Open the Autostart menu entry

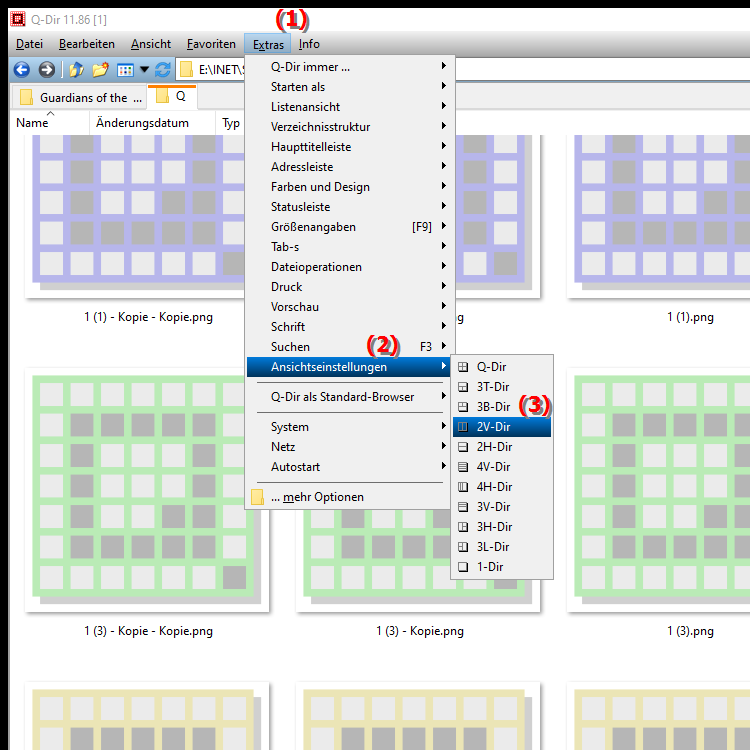[350, 467]
